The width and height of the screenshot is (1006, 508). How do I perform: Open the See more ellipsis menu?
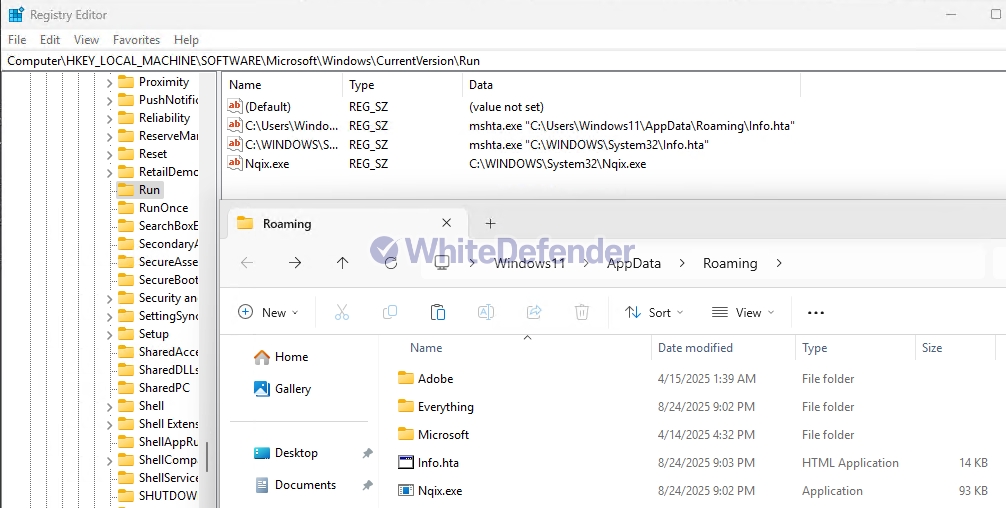[815, 312]
